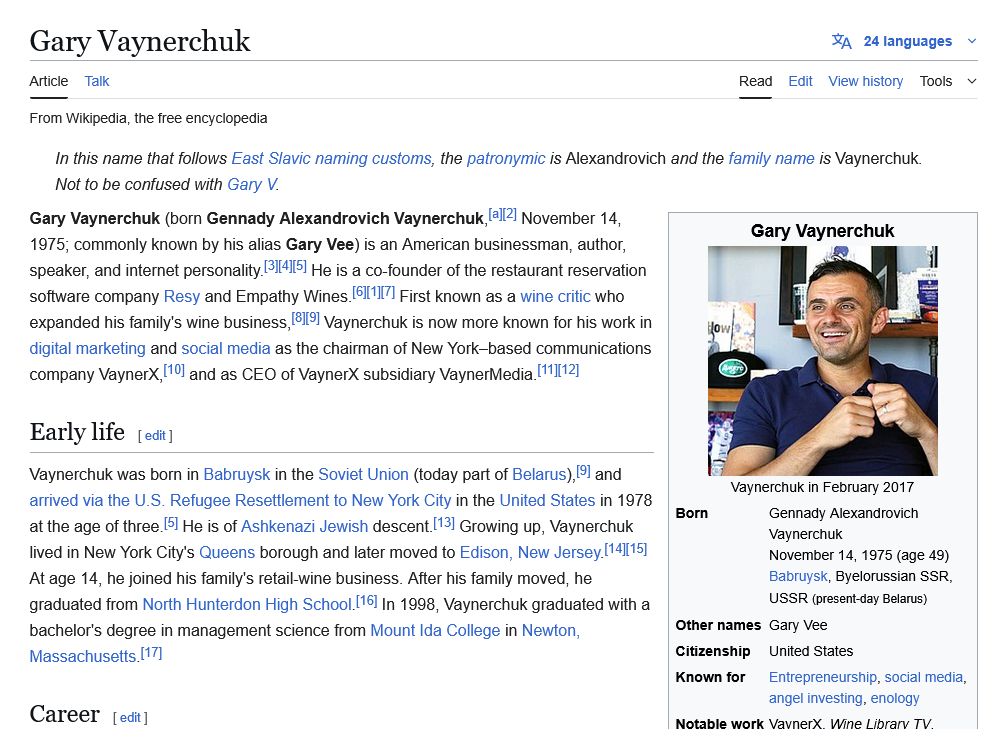Jump to footnote [a]
Image resolution: width=995 pixels, height=729 pixels.
click(x=495, y=214)
